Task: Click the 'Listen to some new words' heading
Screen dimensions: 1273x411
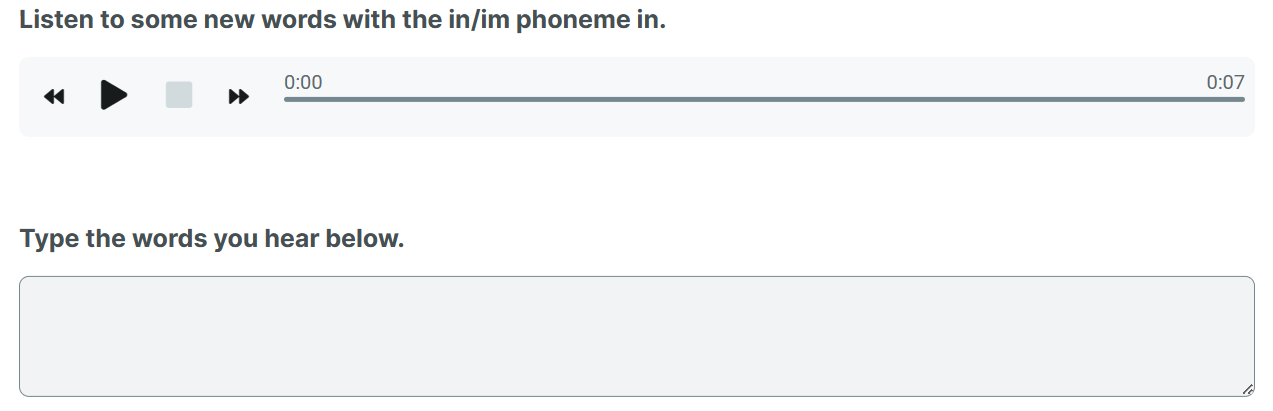Action: pyautogui.click(x=342, y=20)
